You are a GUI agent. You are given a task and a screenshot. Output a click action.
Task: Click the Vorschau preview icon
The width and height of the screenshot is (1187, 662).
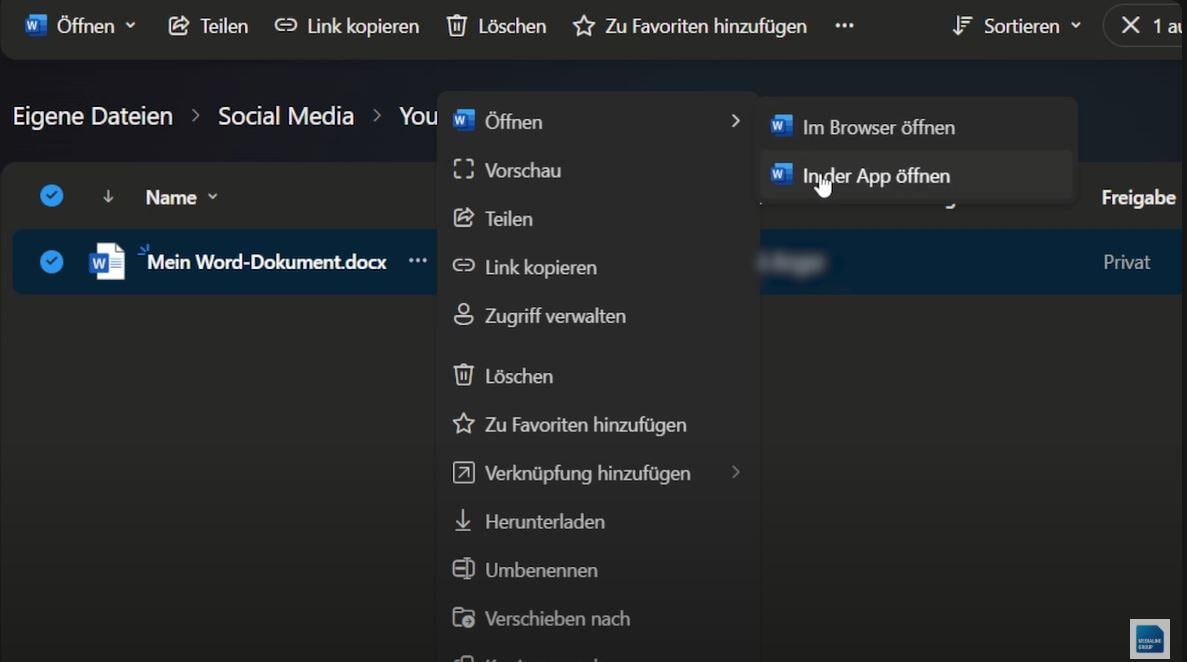(463, 170)
